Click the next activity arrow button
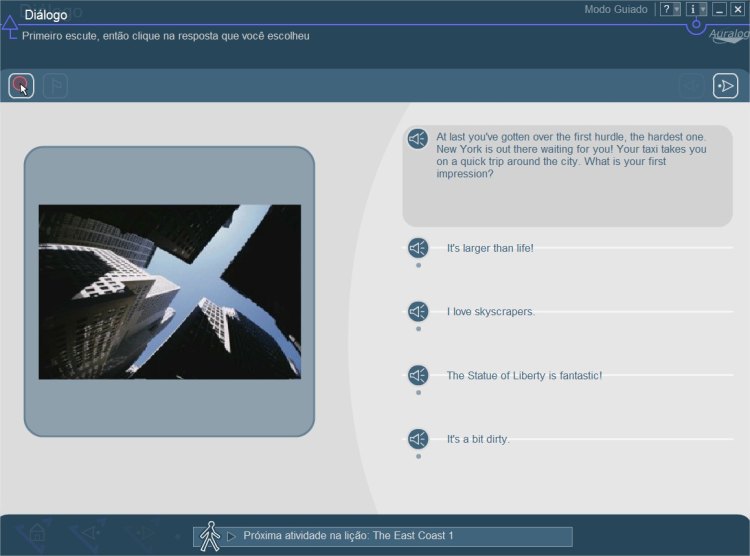 point(725,86)
